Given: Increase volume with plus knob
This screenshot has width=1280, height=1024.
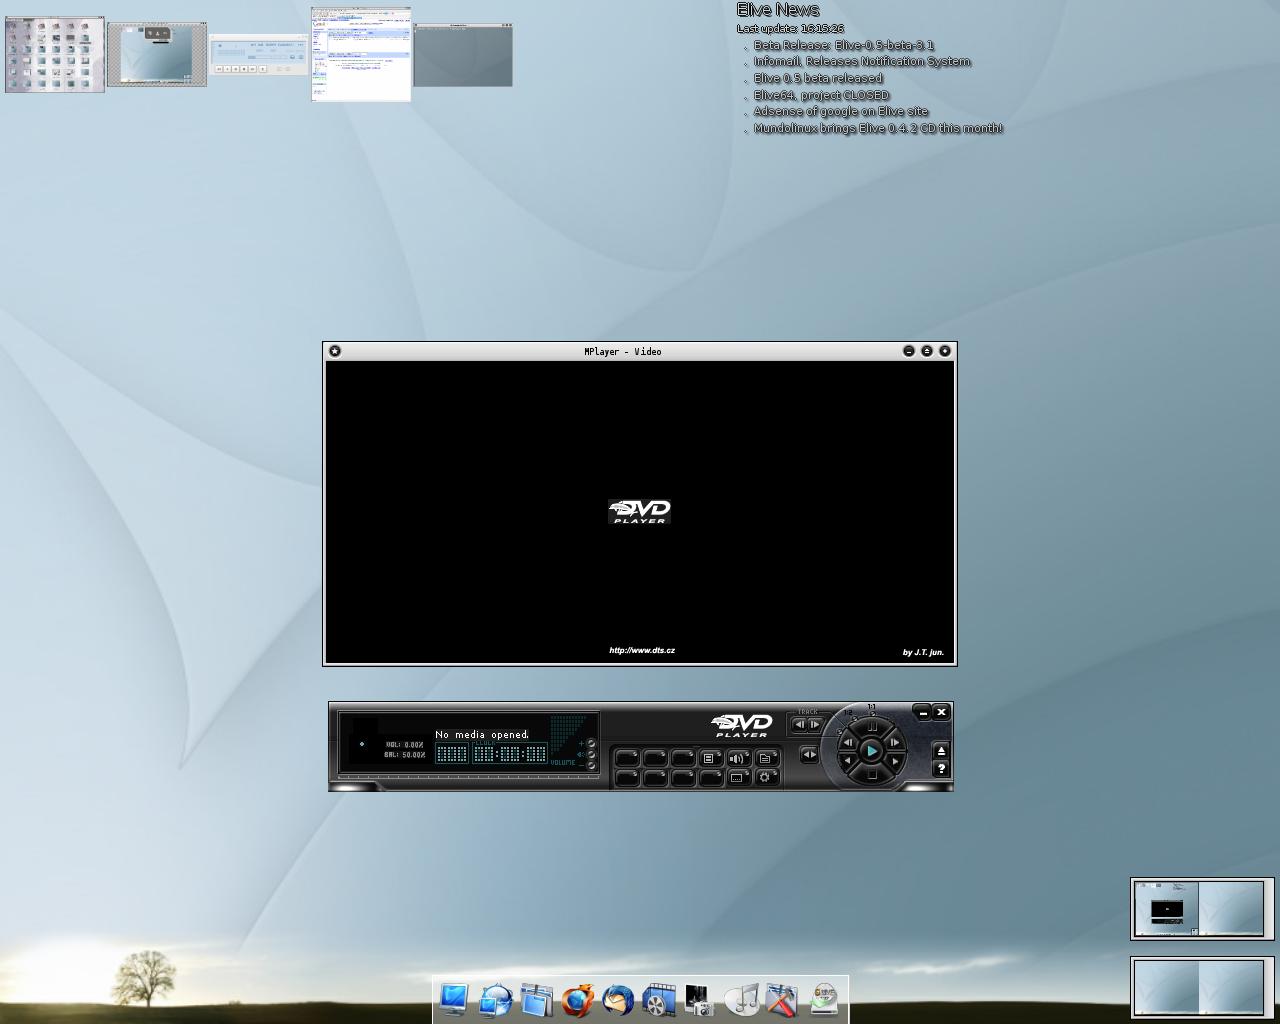Looking at the screenshot, I should (591, 744).
